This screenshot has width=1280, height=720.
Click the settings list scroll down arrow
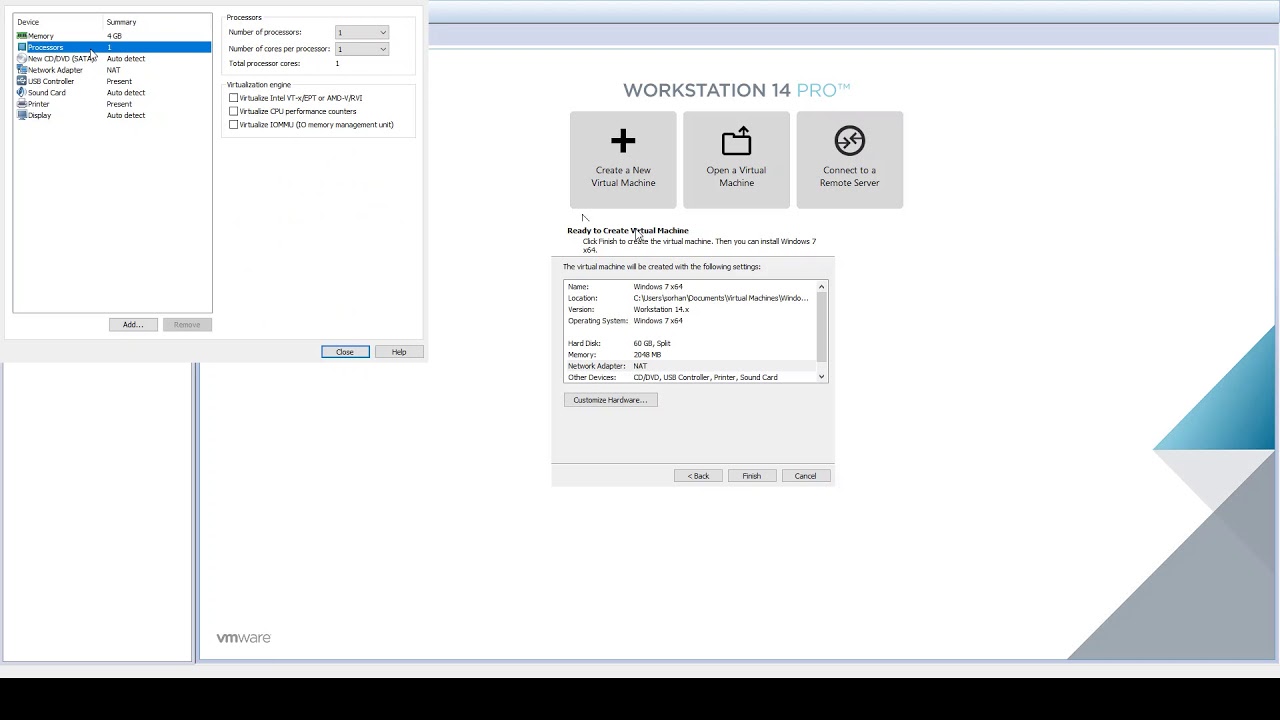(x=822, y=377)
